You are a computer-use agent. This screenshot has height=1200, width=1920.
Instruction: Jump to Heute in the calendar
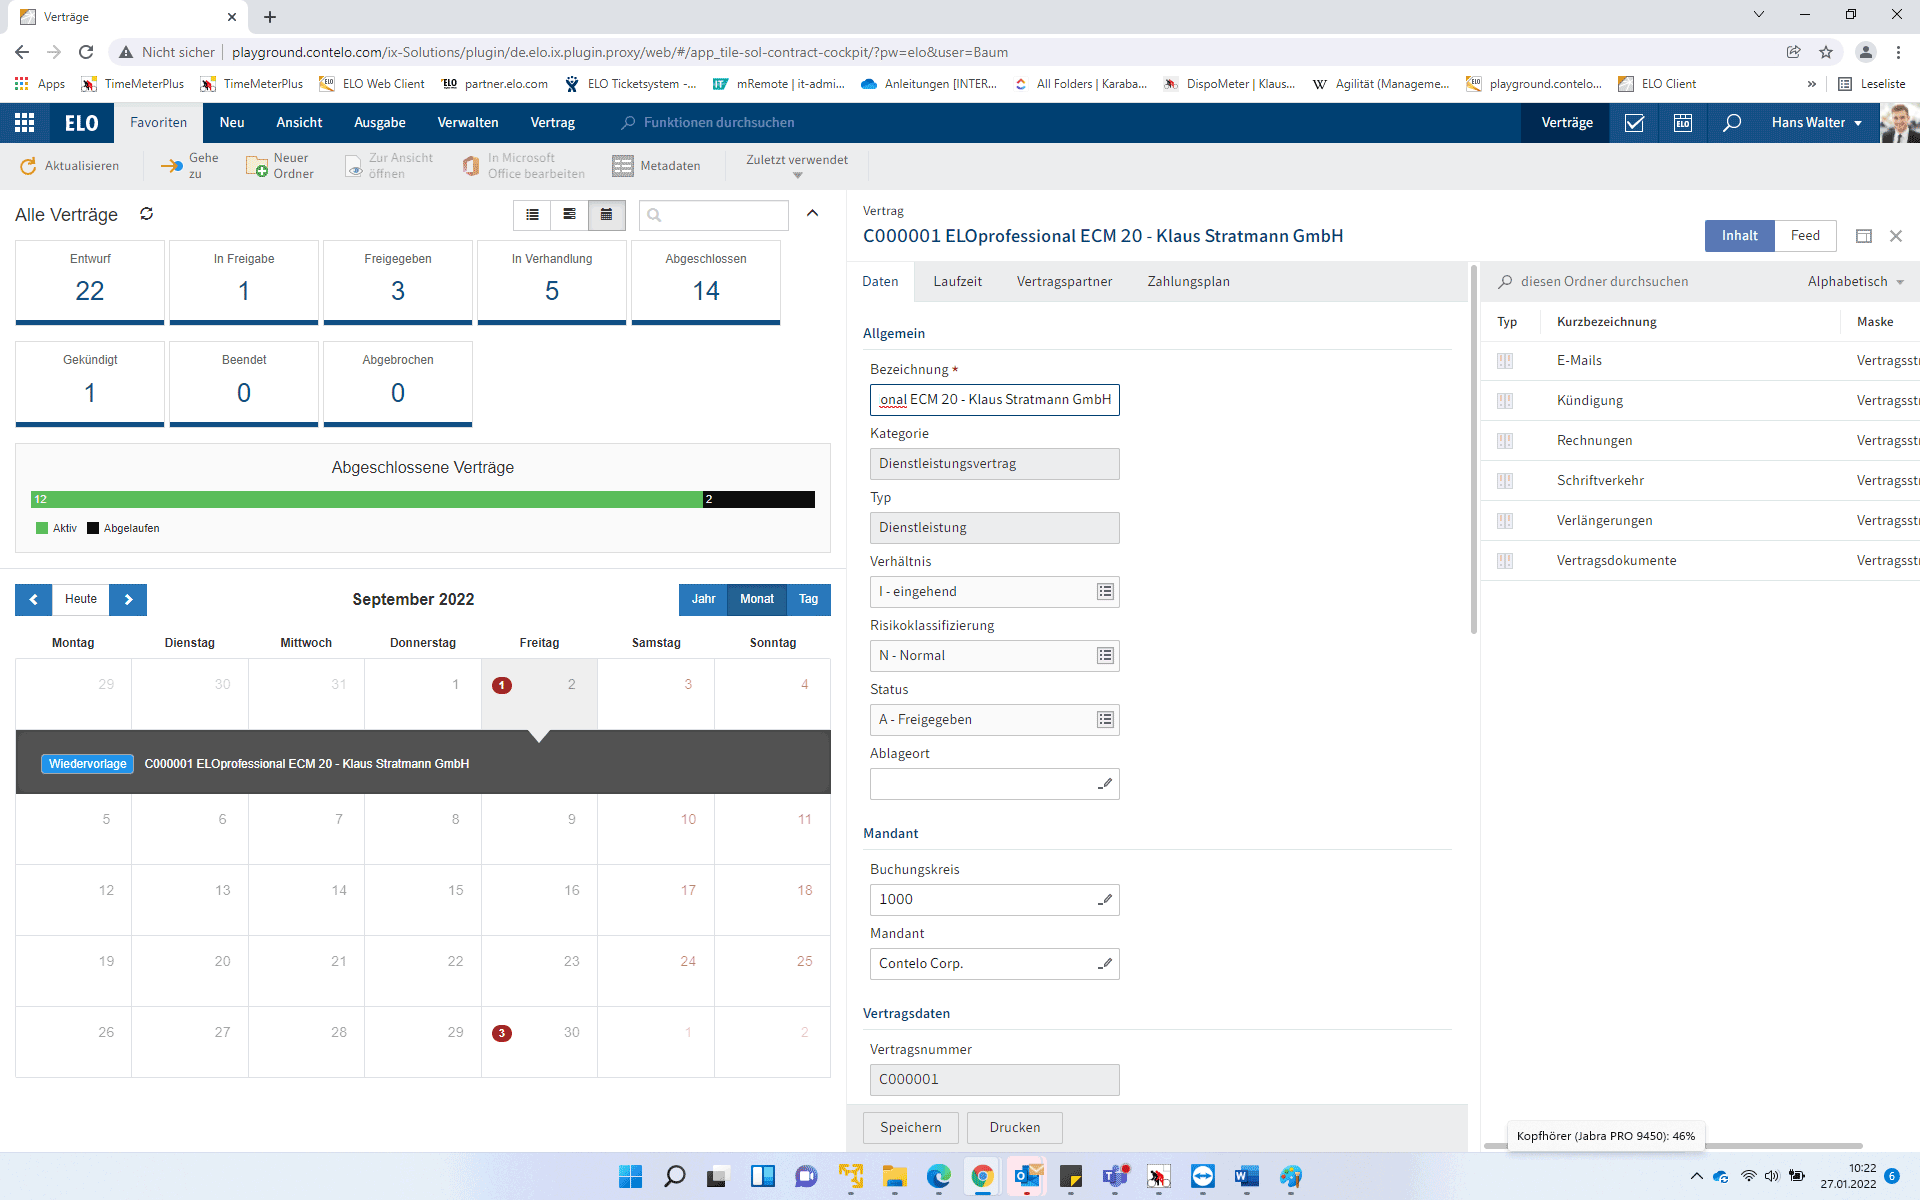coord(81,599)
